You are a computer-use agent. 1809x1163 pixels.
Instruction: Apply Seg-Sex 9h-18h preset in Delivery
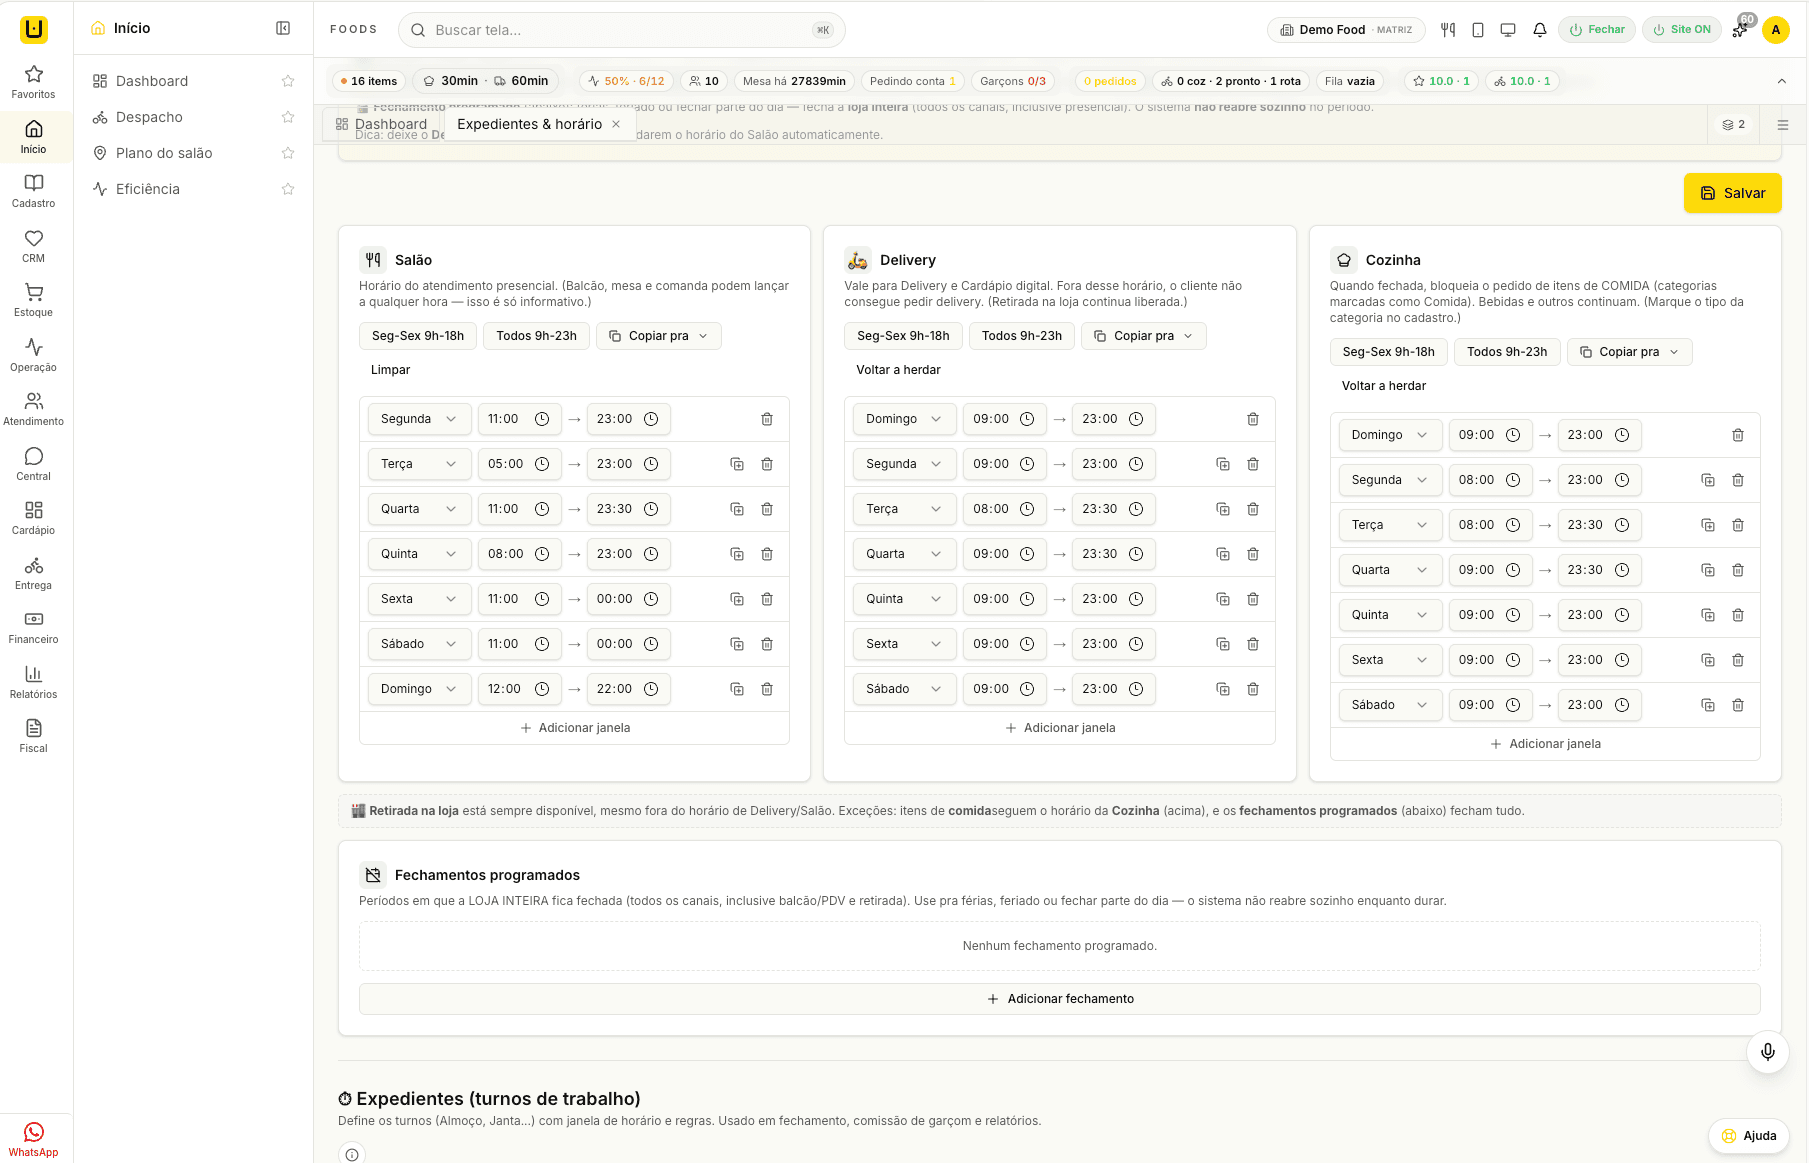(903, 336)
